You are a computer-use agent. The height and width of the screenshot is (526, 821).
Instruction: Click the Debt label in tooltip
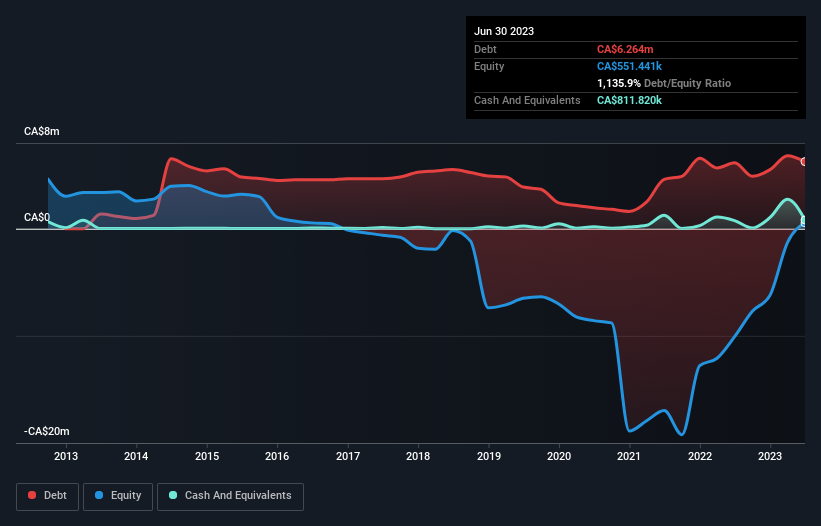pos(485,49)
